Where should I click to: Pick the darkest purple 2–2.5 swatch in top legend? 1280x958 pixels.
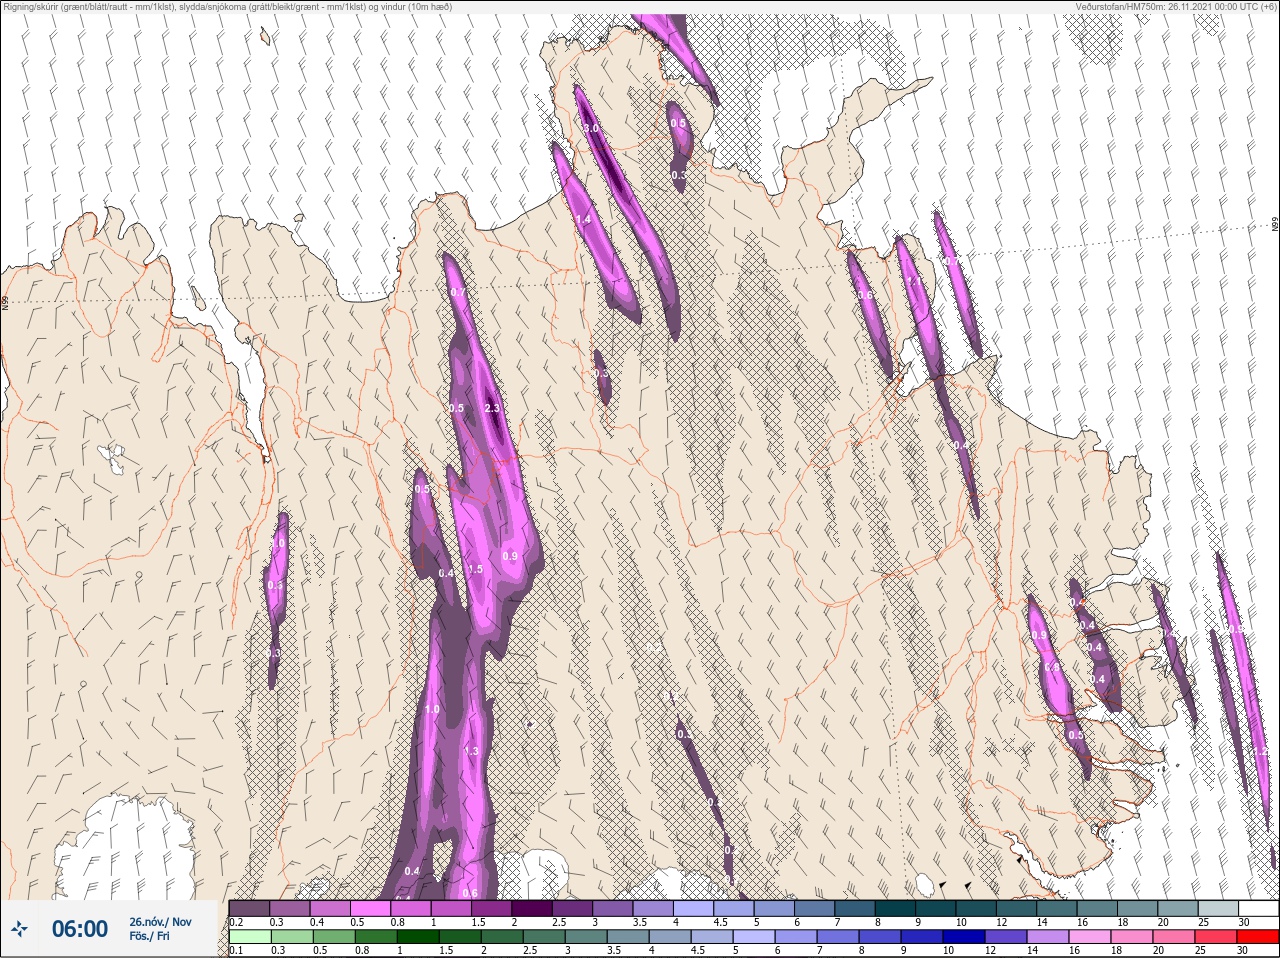tap(533, 908)
